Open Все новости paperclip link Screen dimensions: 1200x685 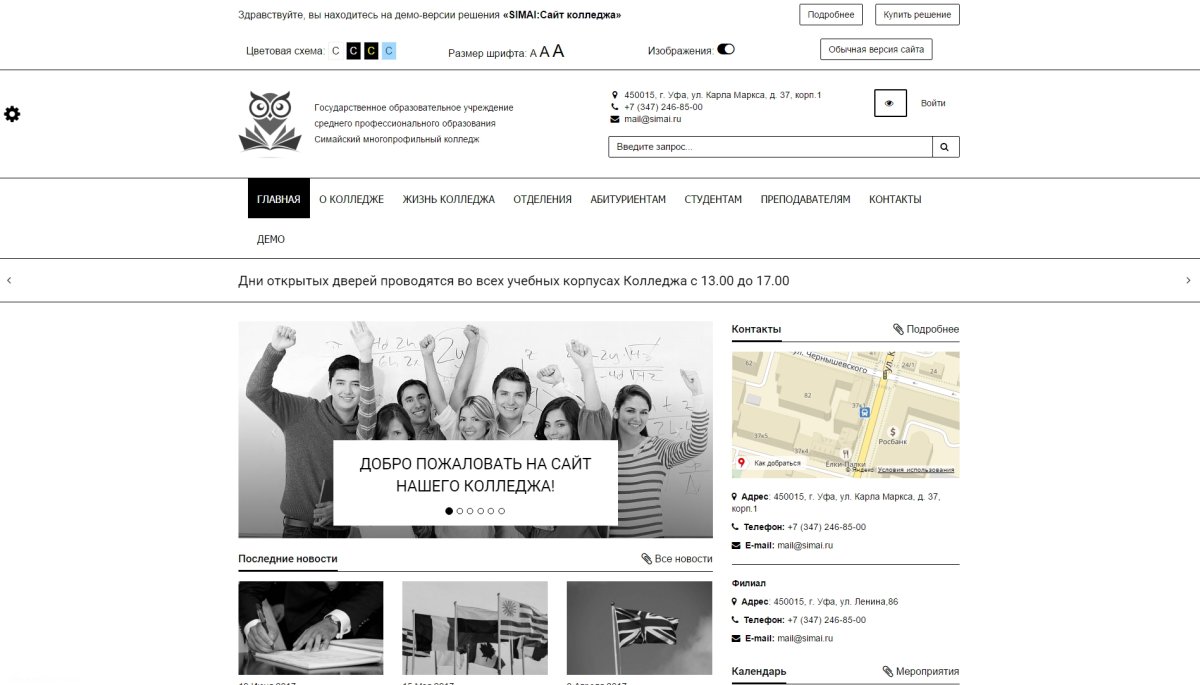click(x=677, y=559)
